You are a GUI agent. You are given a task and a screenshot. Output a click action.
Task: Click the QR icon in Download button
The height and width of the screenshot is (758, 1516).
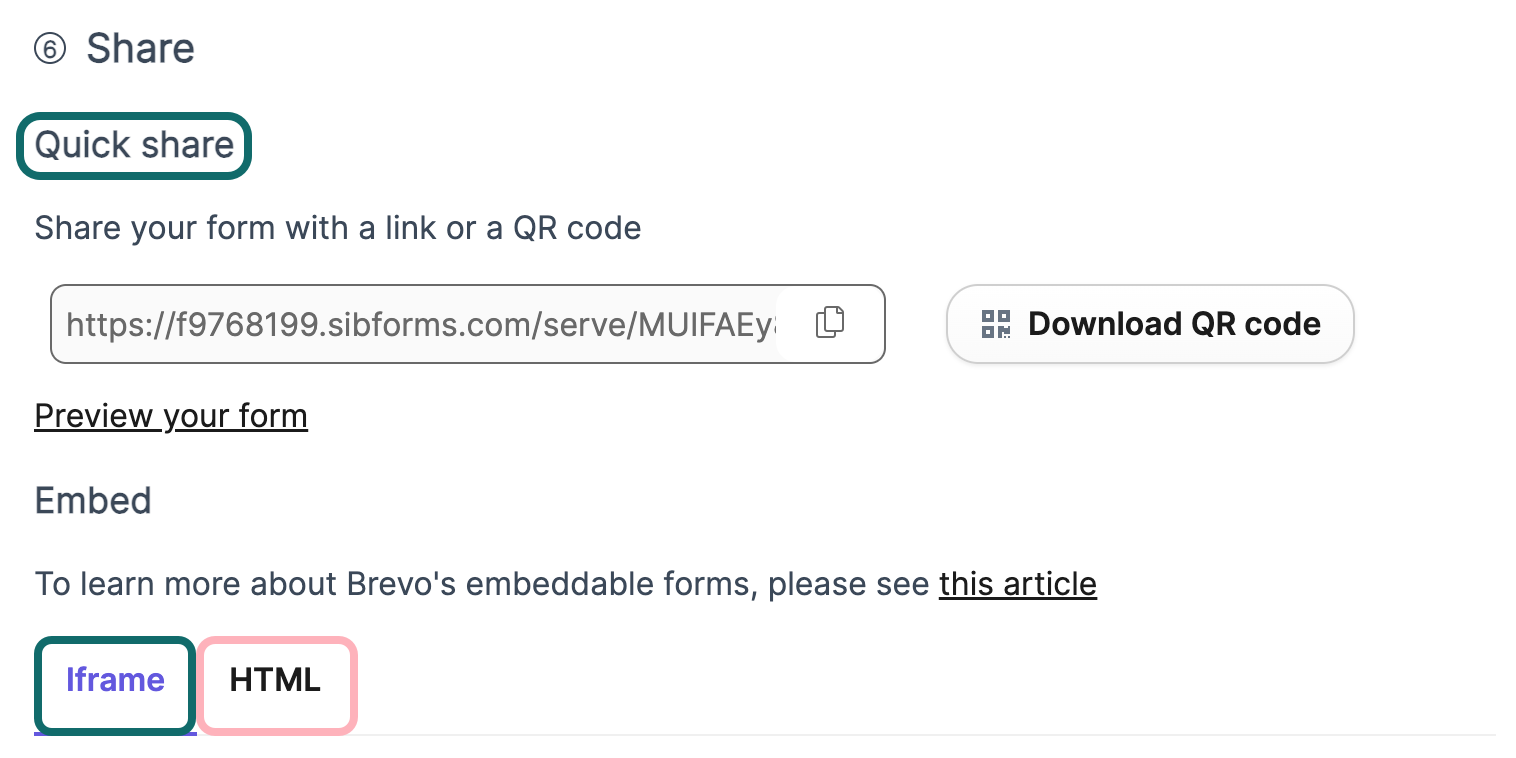click(996, 324)
